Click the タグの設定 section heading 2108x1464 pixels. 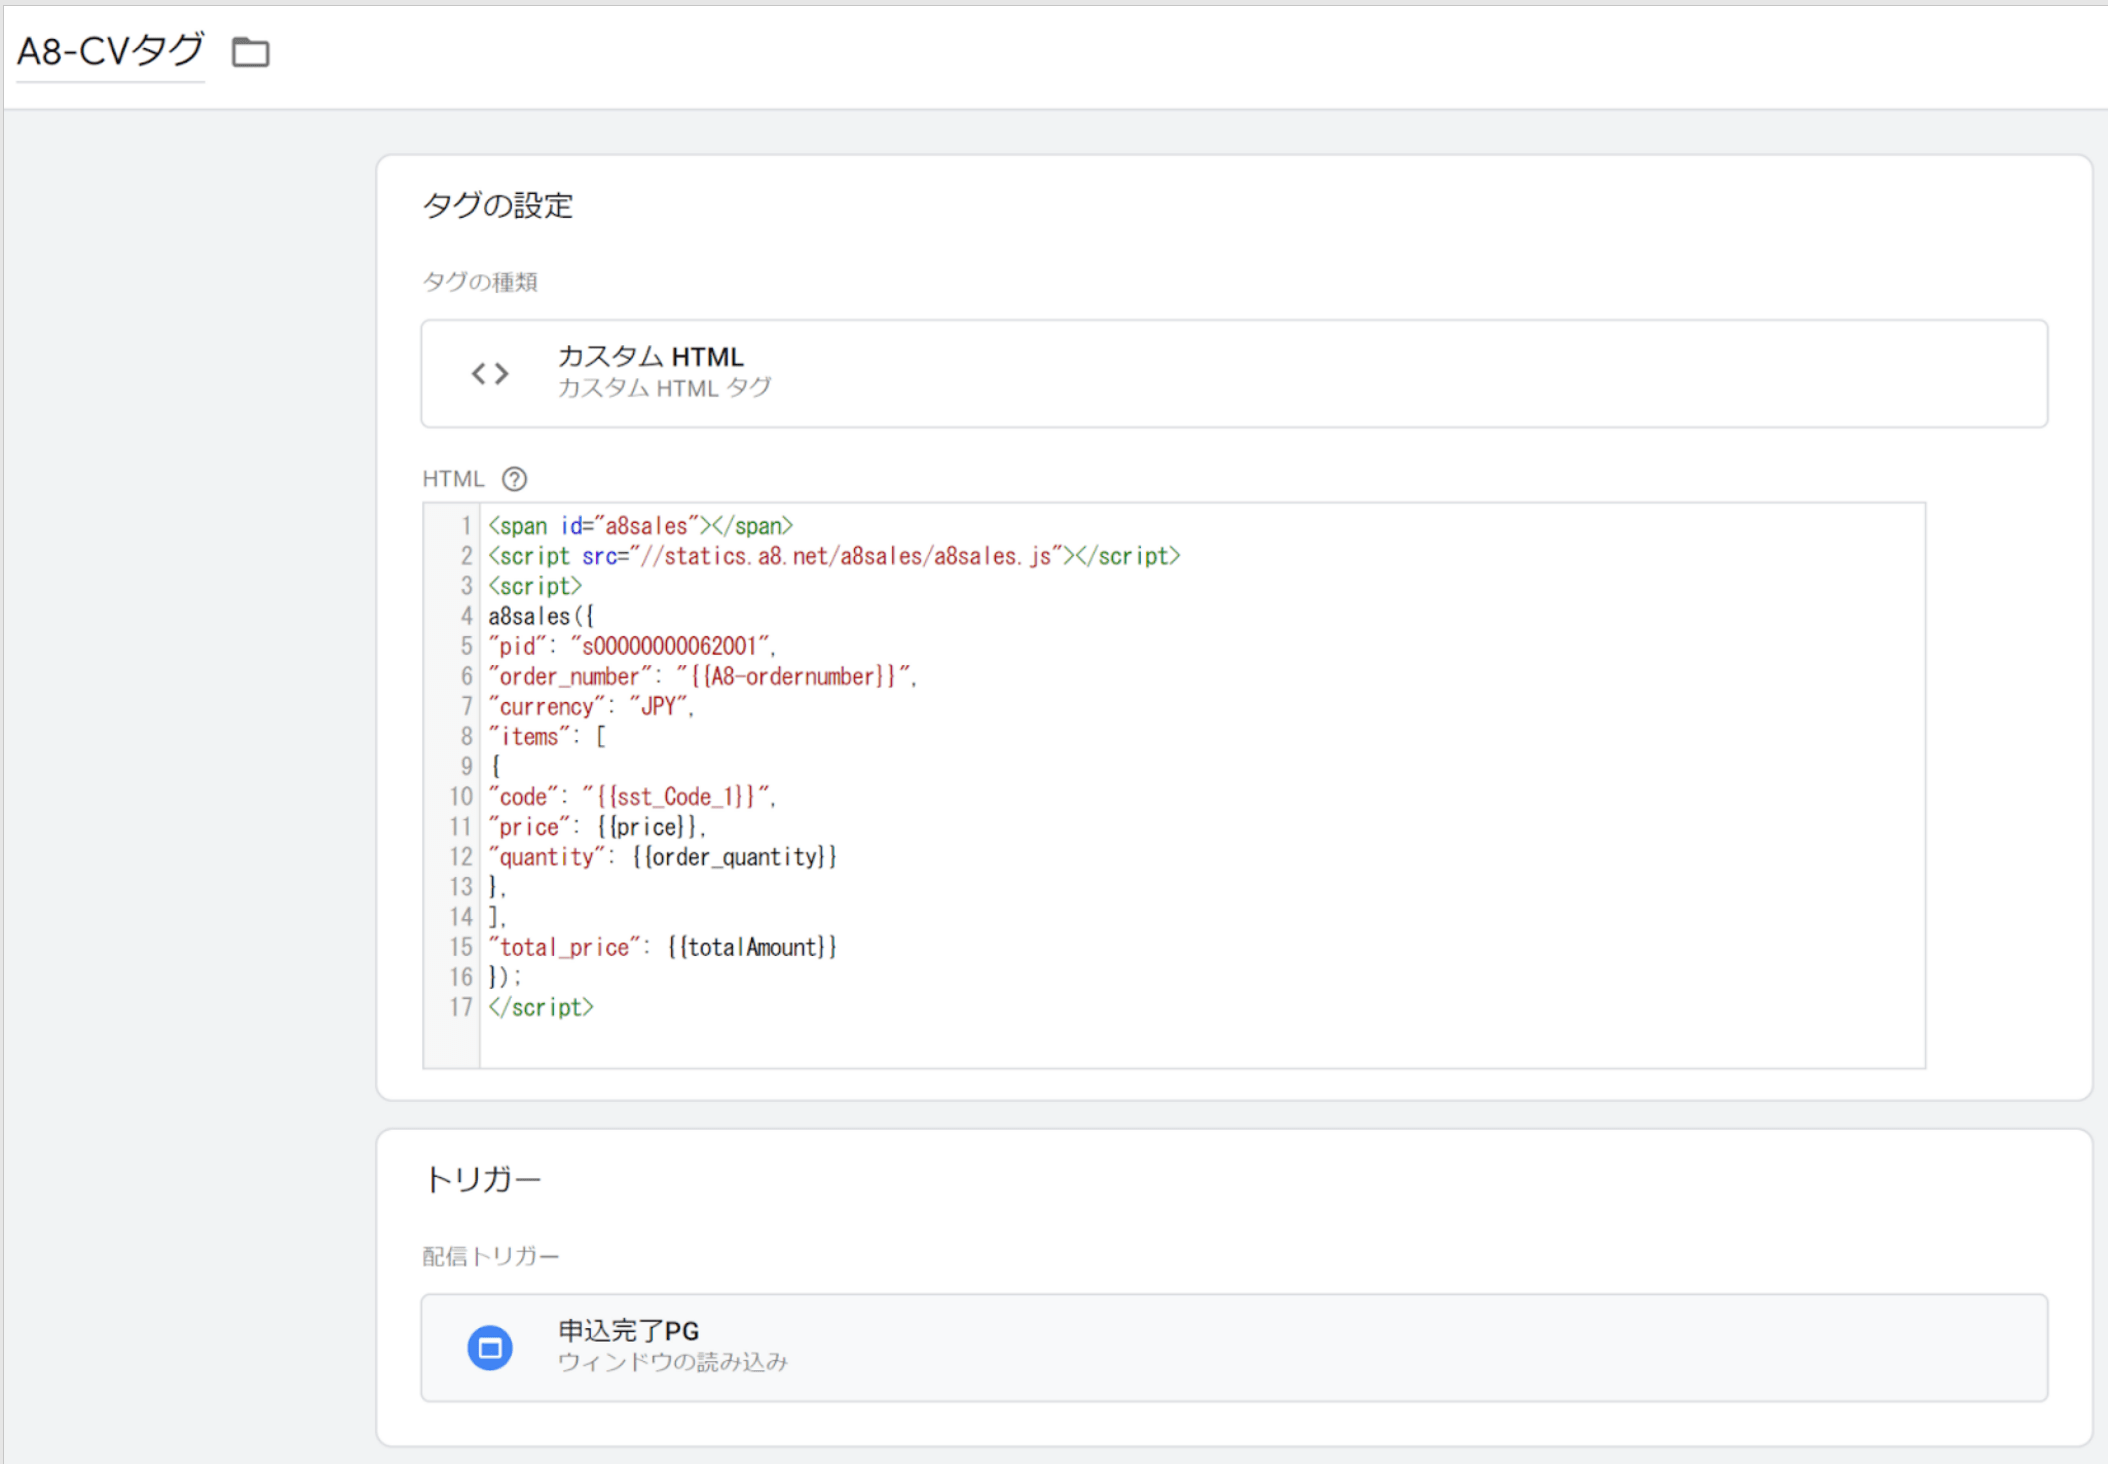pyautogui.click(x=498, y=205)
